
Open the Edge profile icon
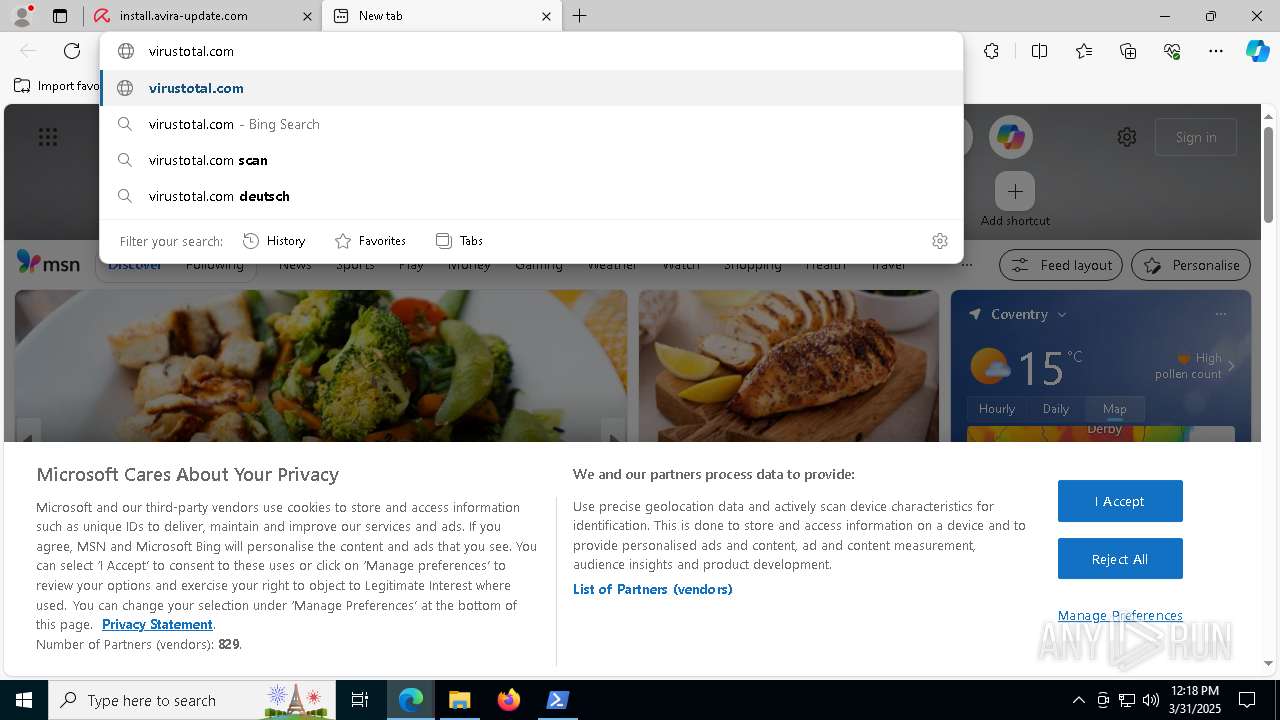point(21,15)
